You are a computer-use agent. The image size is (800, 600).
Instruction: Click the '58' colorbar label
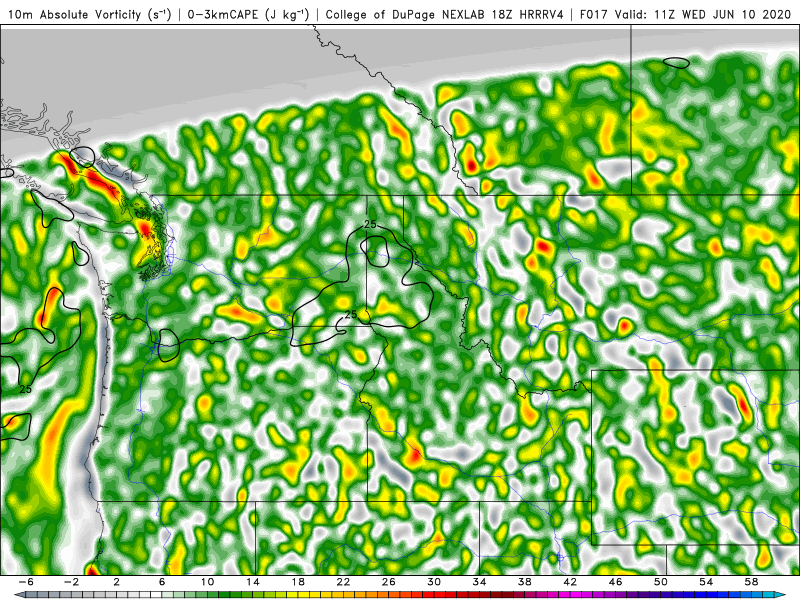point(752,582)
